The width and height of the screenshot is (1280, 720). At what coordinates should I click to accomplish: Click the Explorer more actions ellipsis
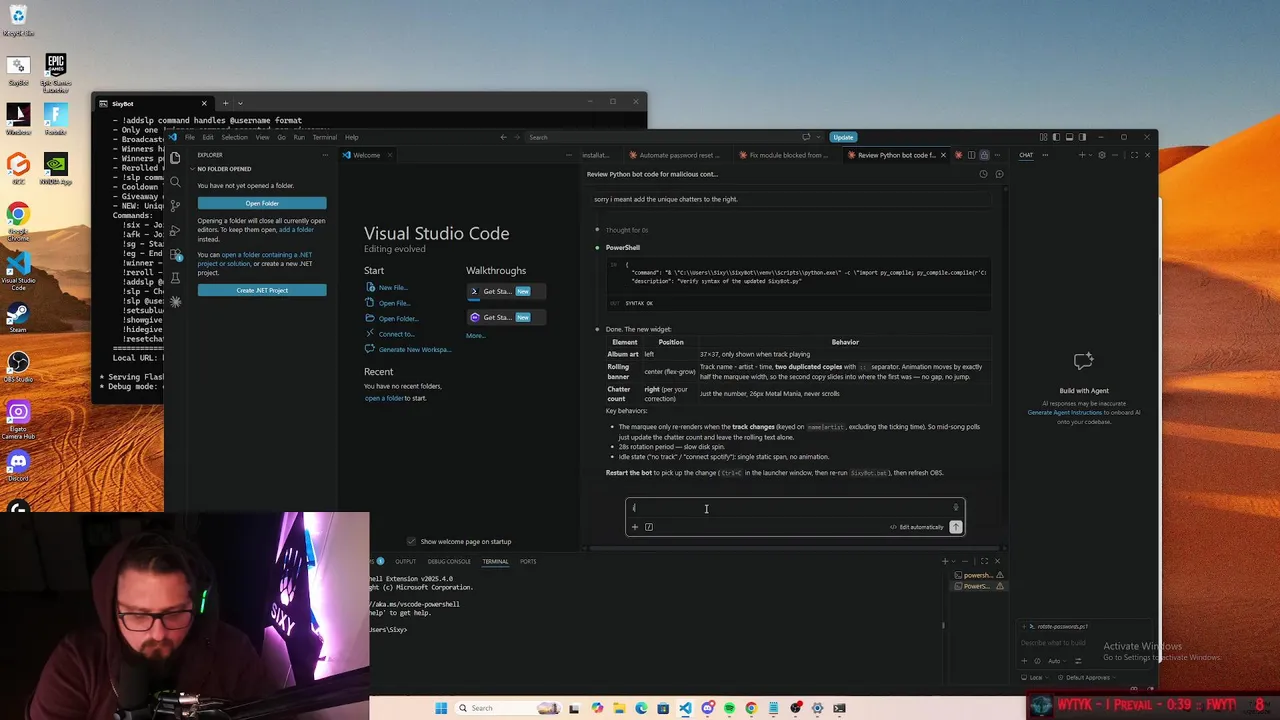[324, 155]
